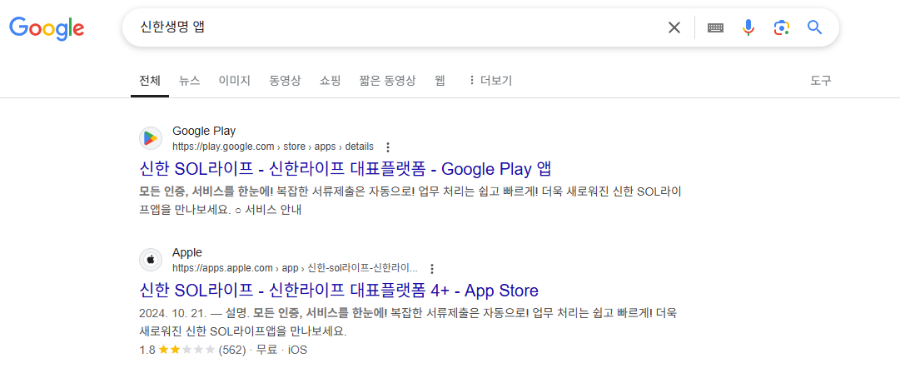Open the 웹 tab
Viewport: 900px width, 371px height.
coord(440,80)
